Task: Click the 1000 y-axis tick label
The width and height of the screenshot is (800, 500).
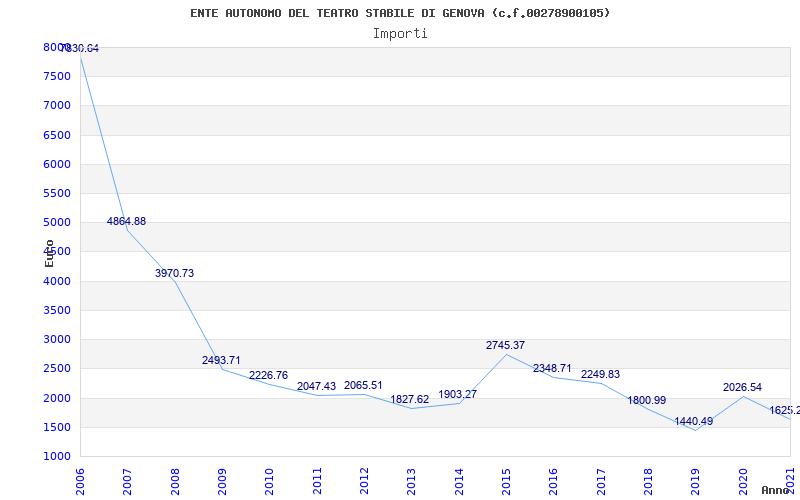Action: [57, 456]
